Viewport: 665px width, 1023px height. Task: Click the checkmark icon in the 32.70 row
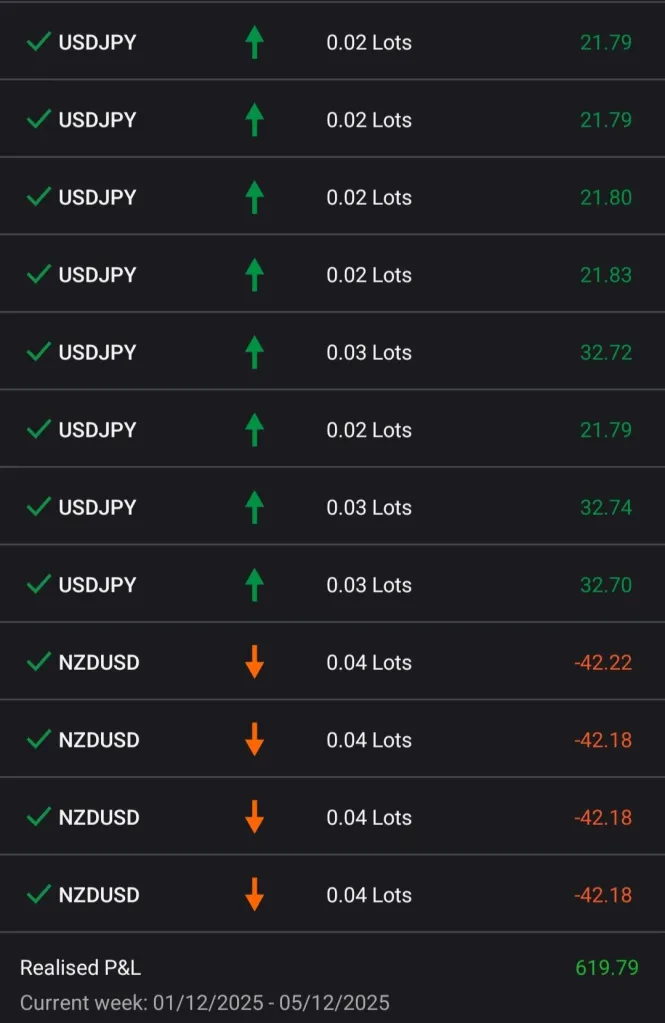39,585
